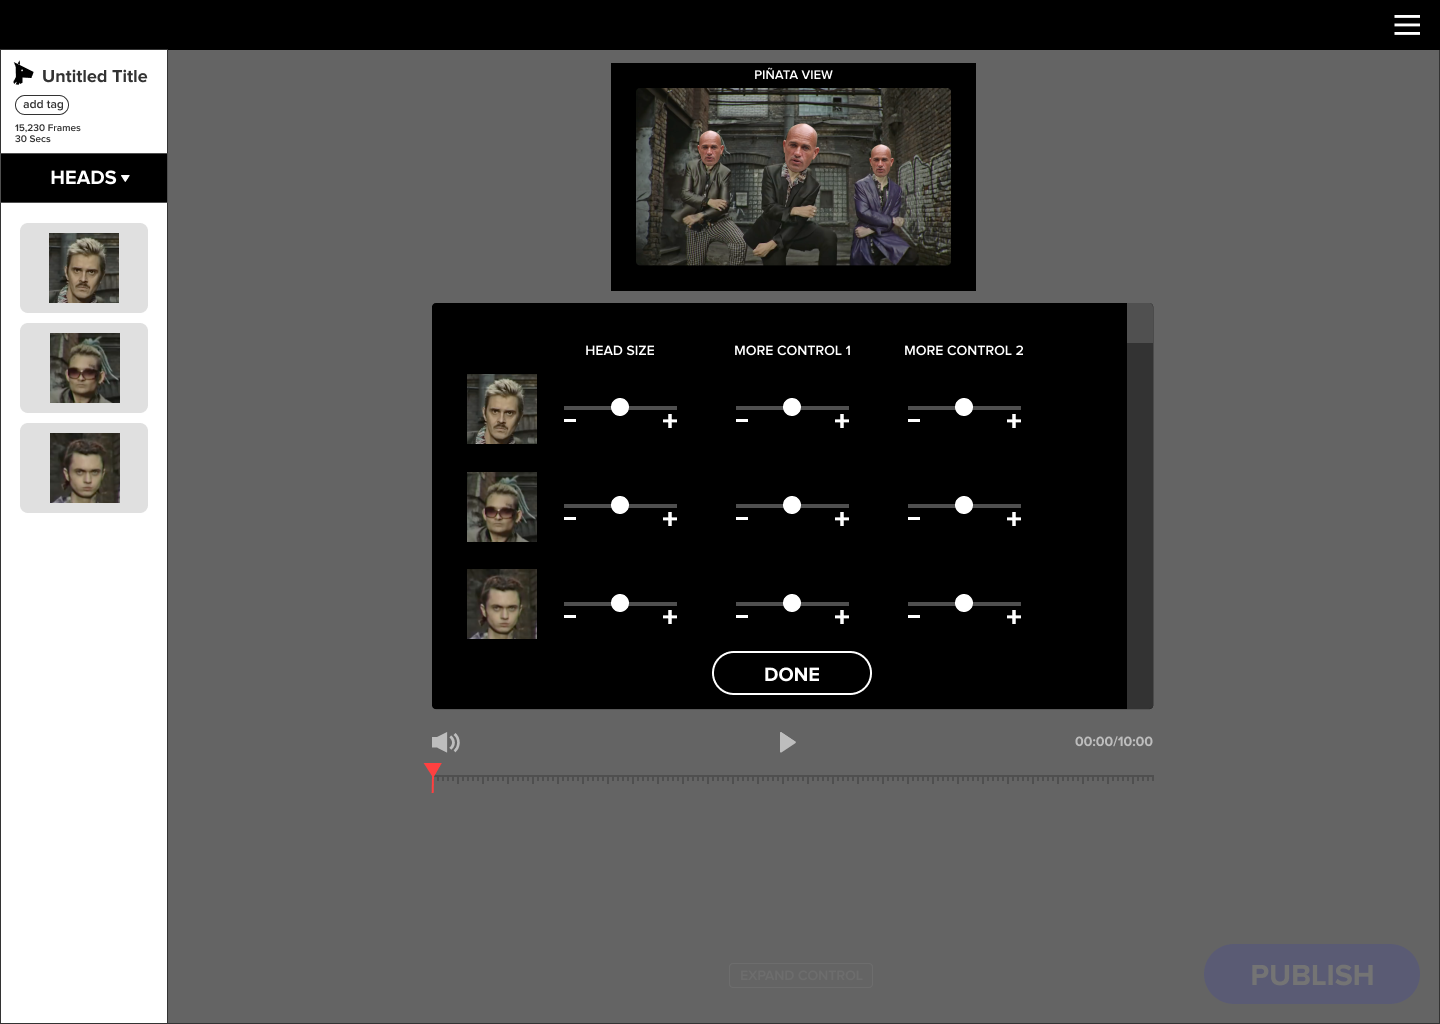Mute audio with the speaker icon
This screenshot has height=1024, width=1440.
[446, 742]
